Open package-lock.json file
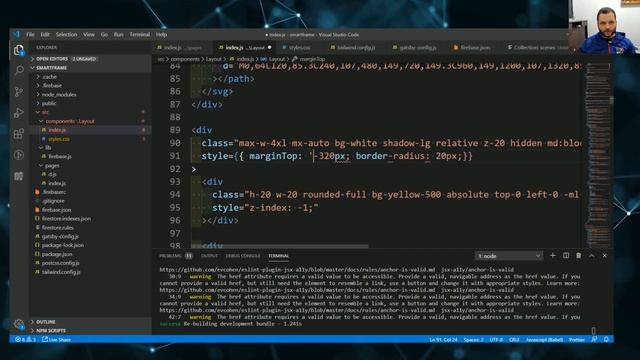Image resolution: width=640 pixels, height=360 pixels. tap(62, 245)
